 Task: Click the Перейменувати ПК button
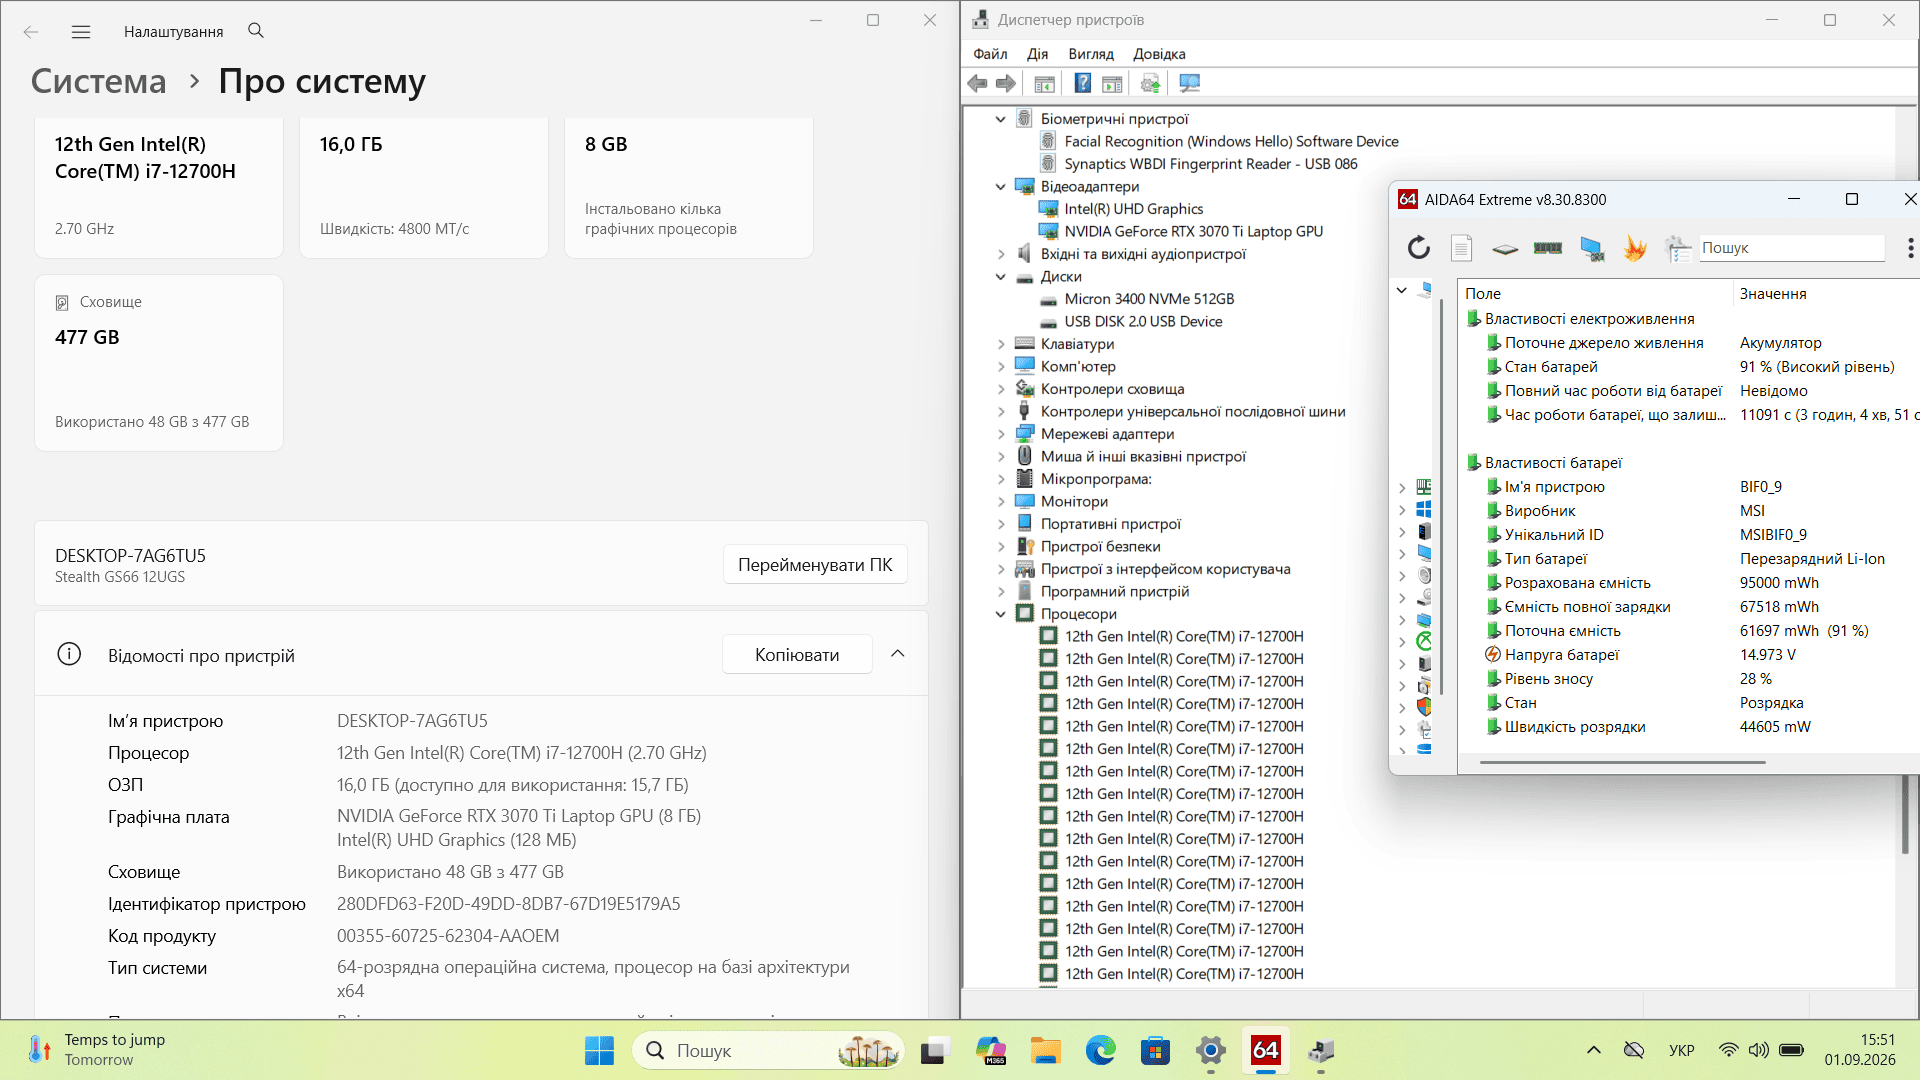click(815, 565)
